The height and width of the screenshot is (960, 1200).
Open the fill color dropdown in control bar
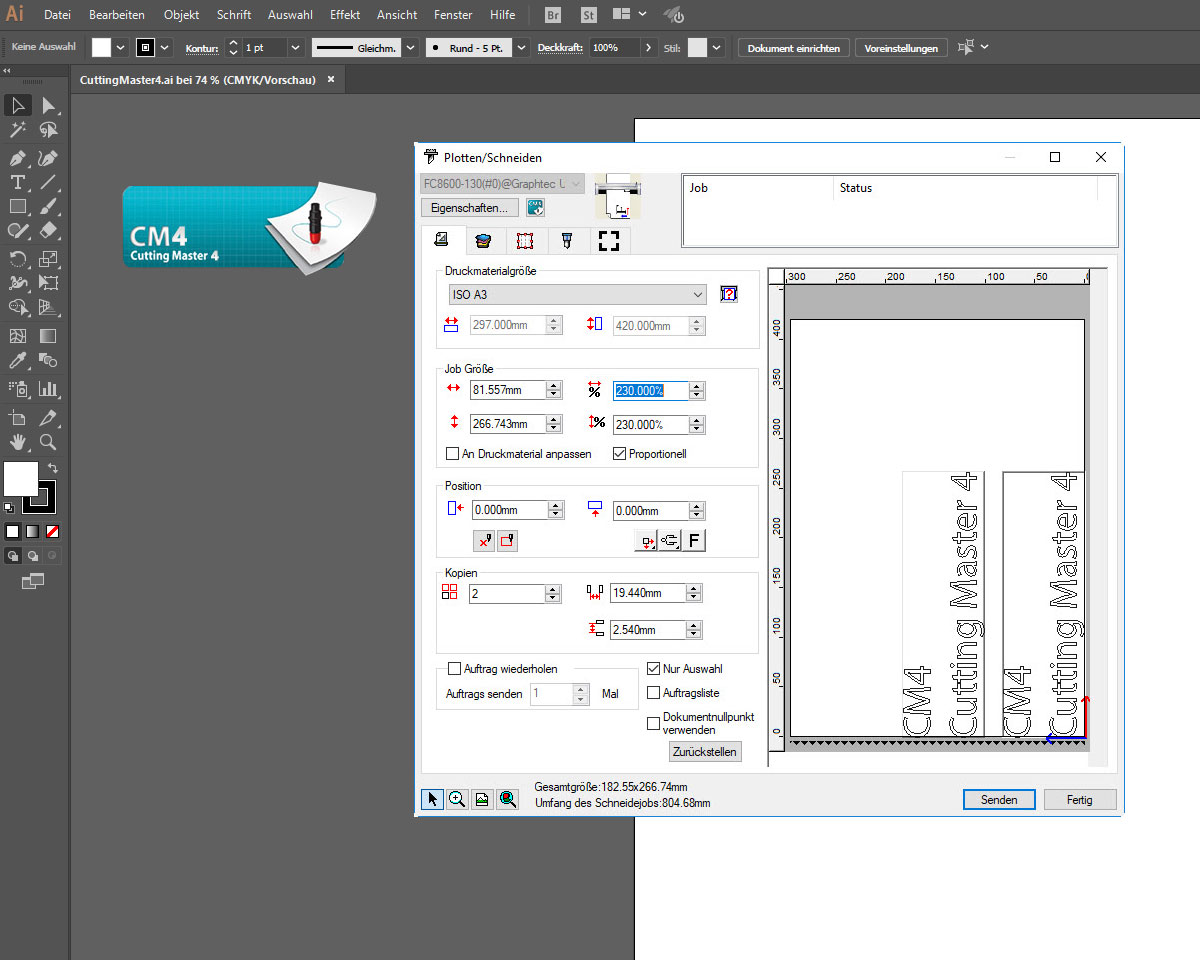click(121, 47)
